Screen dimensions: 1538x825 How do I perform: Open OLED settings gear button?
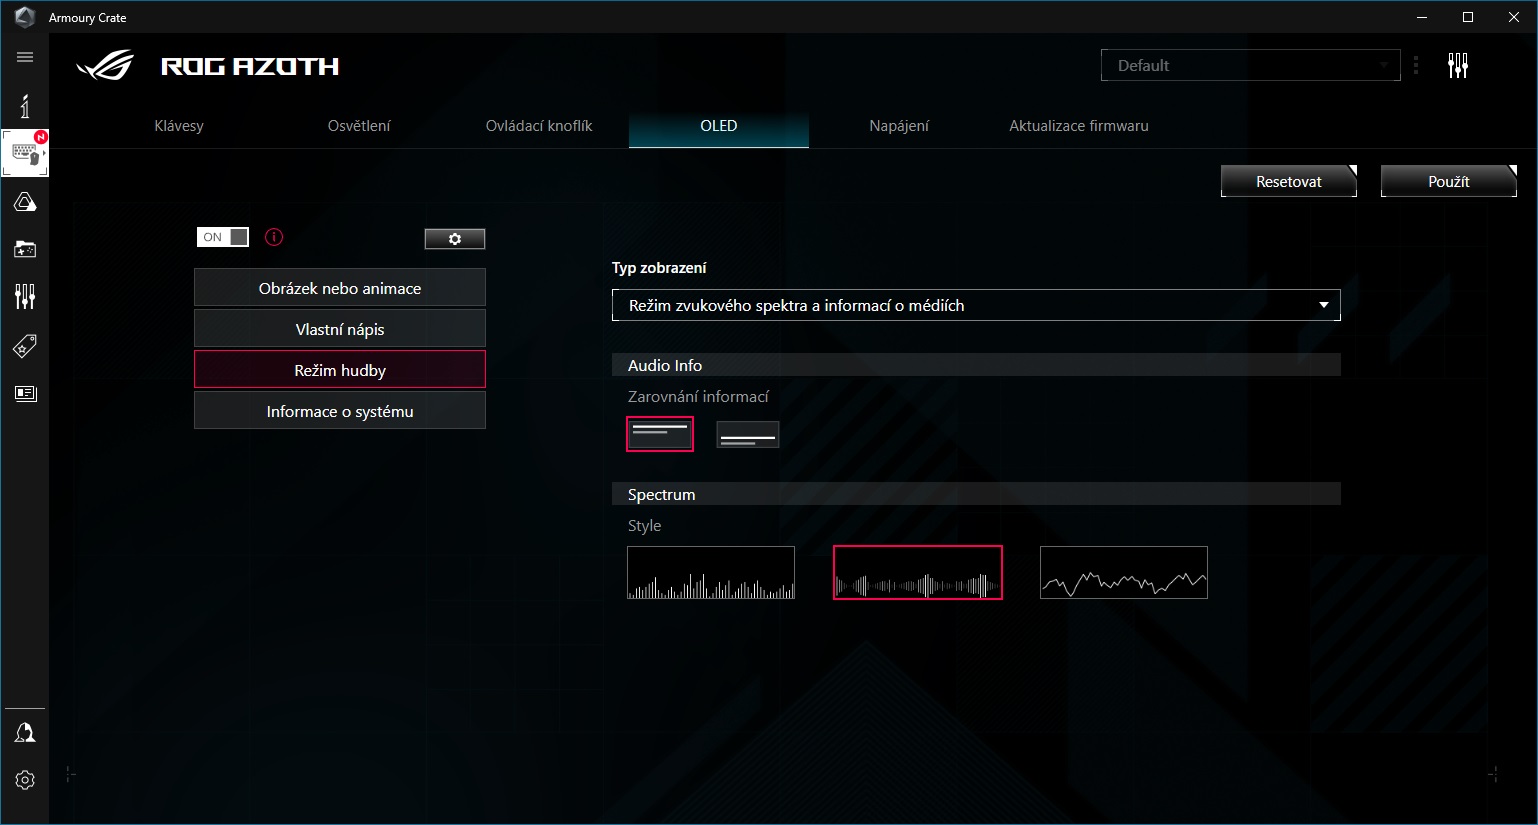coord(455,239)
